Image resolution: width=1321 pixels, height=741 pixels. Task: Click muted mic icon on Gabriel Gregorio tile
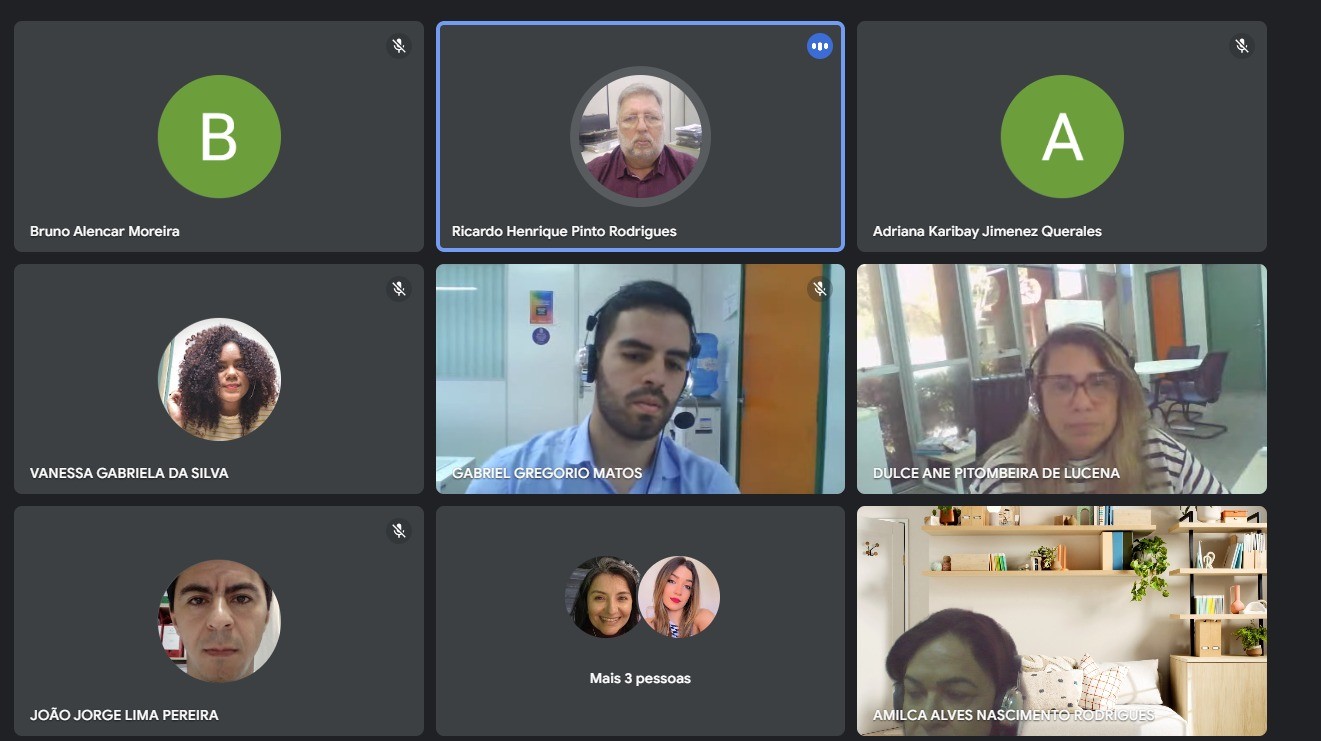click(x=820, y=289)
